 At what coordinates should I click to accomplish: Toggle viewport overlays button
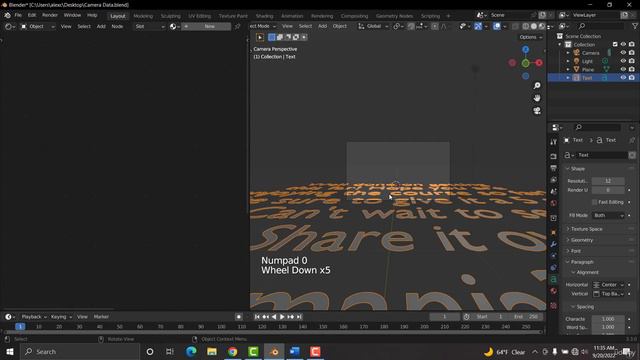497,26
